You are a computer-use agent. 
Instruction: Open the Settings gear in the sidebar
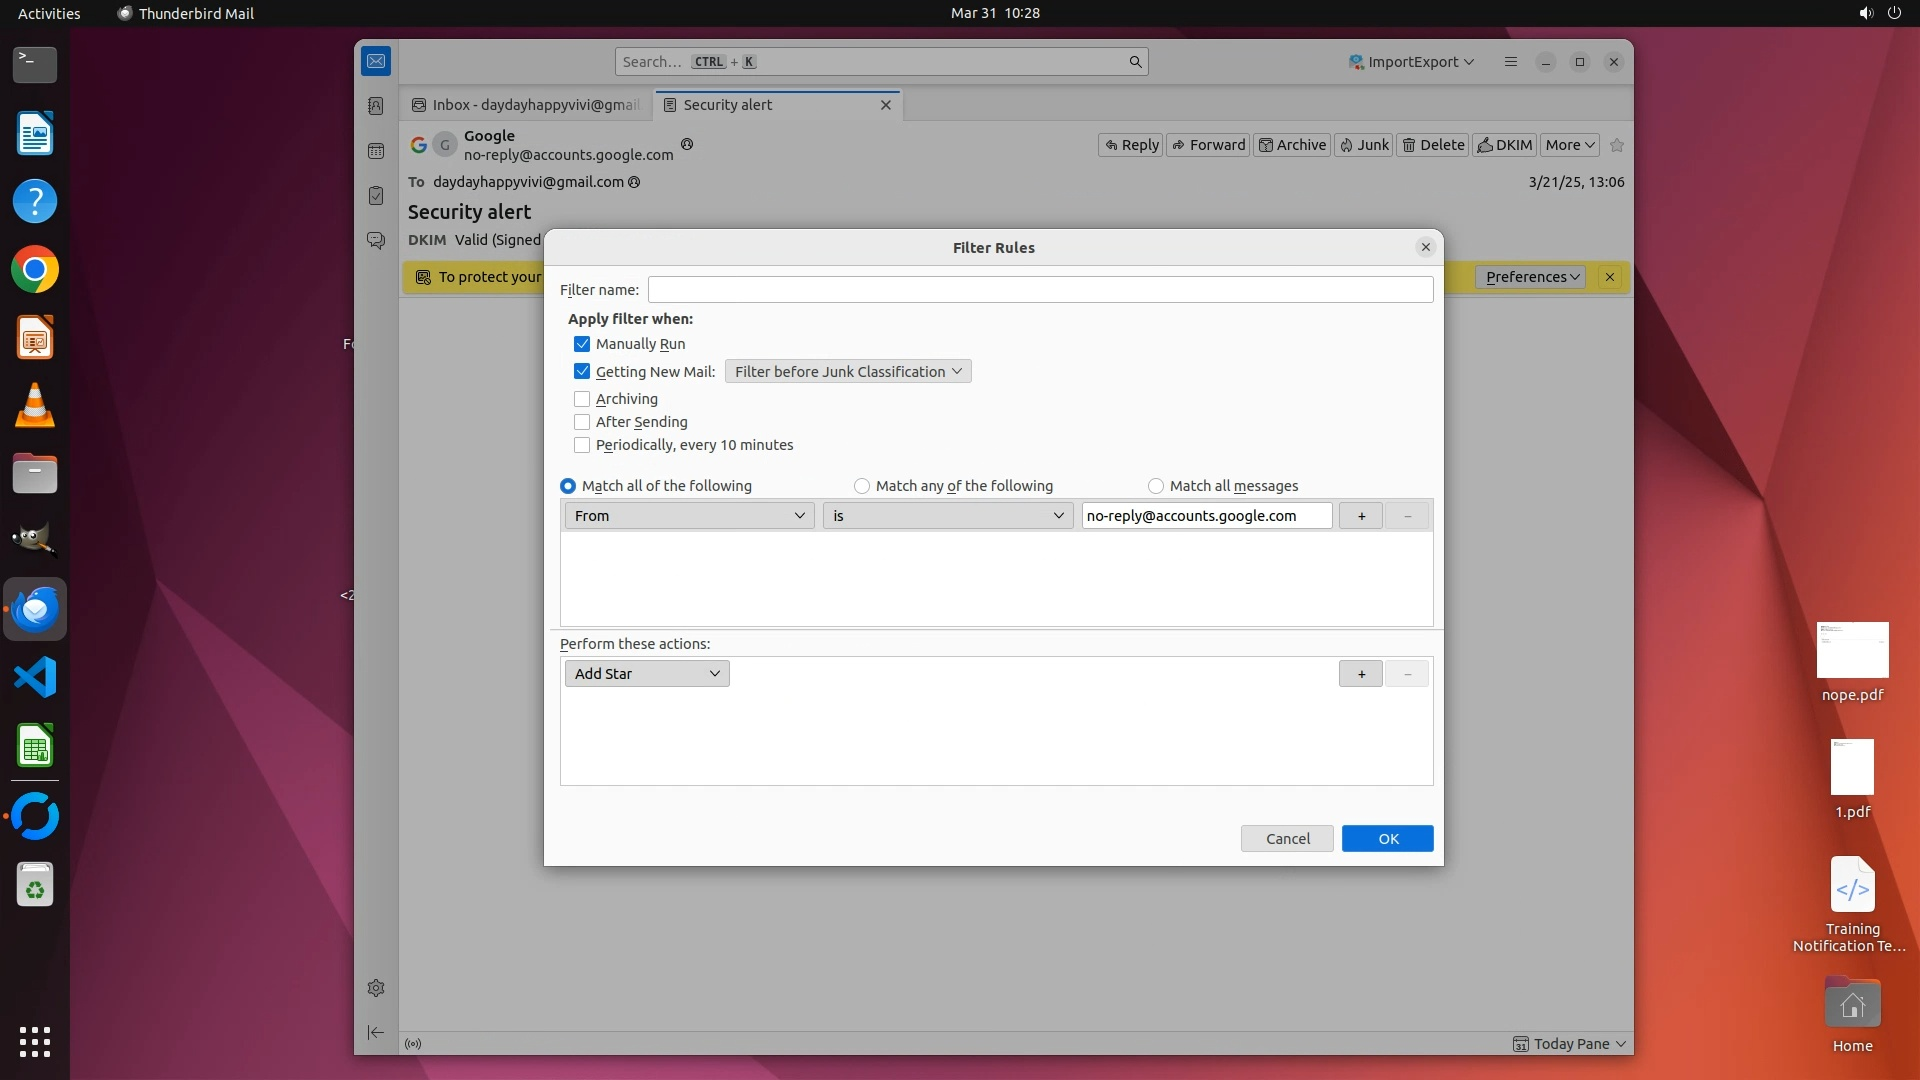coord(376,988)
